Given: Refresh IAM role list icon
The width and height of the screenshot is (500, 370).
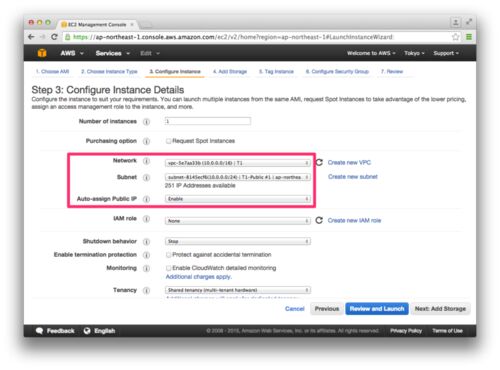Looking at the screenshot, I should pyautogui.click(x=319, y=220).
